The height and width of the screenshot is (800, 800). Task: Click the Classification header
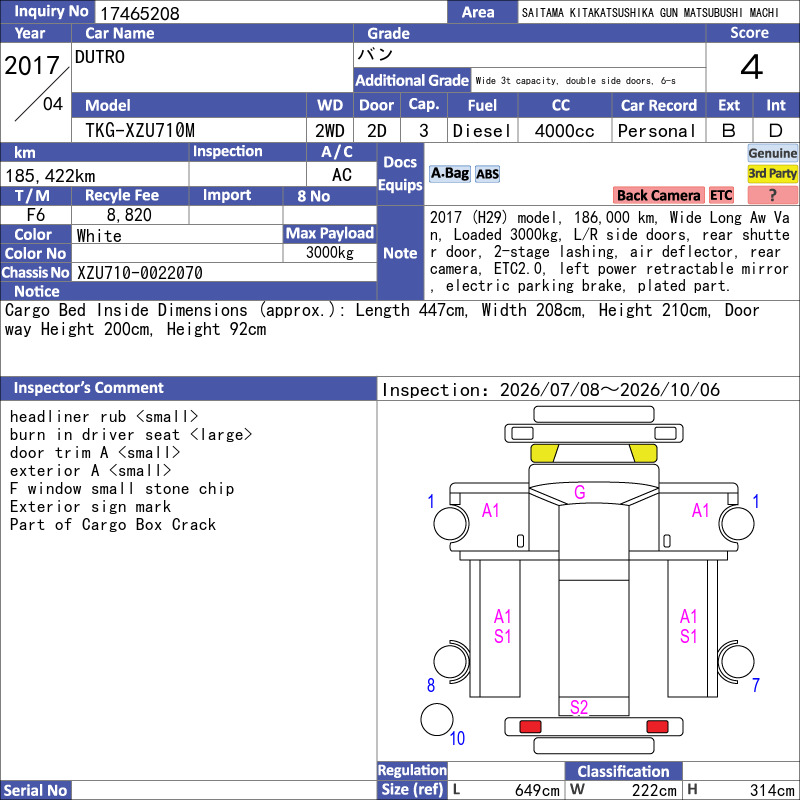623,771
